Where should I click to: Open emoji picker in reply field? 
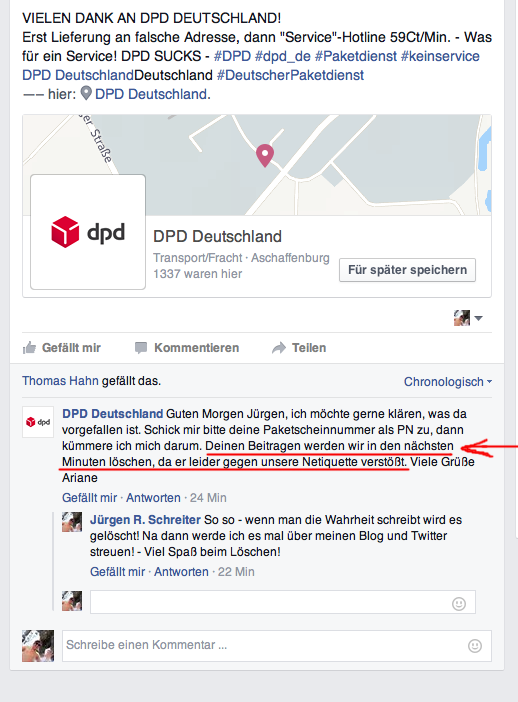pyautogui.click(x=459, y=604)
